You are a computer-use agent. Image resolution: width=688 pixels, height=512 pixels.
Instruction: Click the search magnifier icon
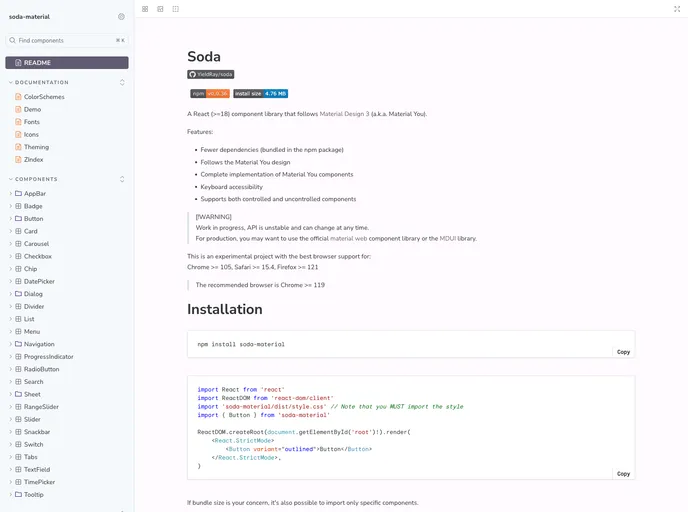click(x=12, y=40)
